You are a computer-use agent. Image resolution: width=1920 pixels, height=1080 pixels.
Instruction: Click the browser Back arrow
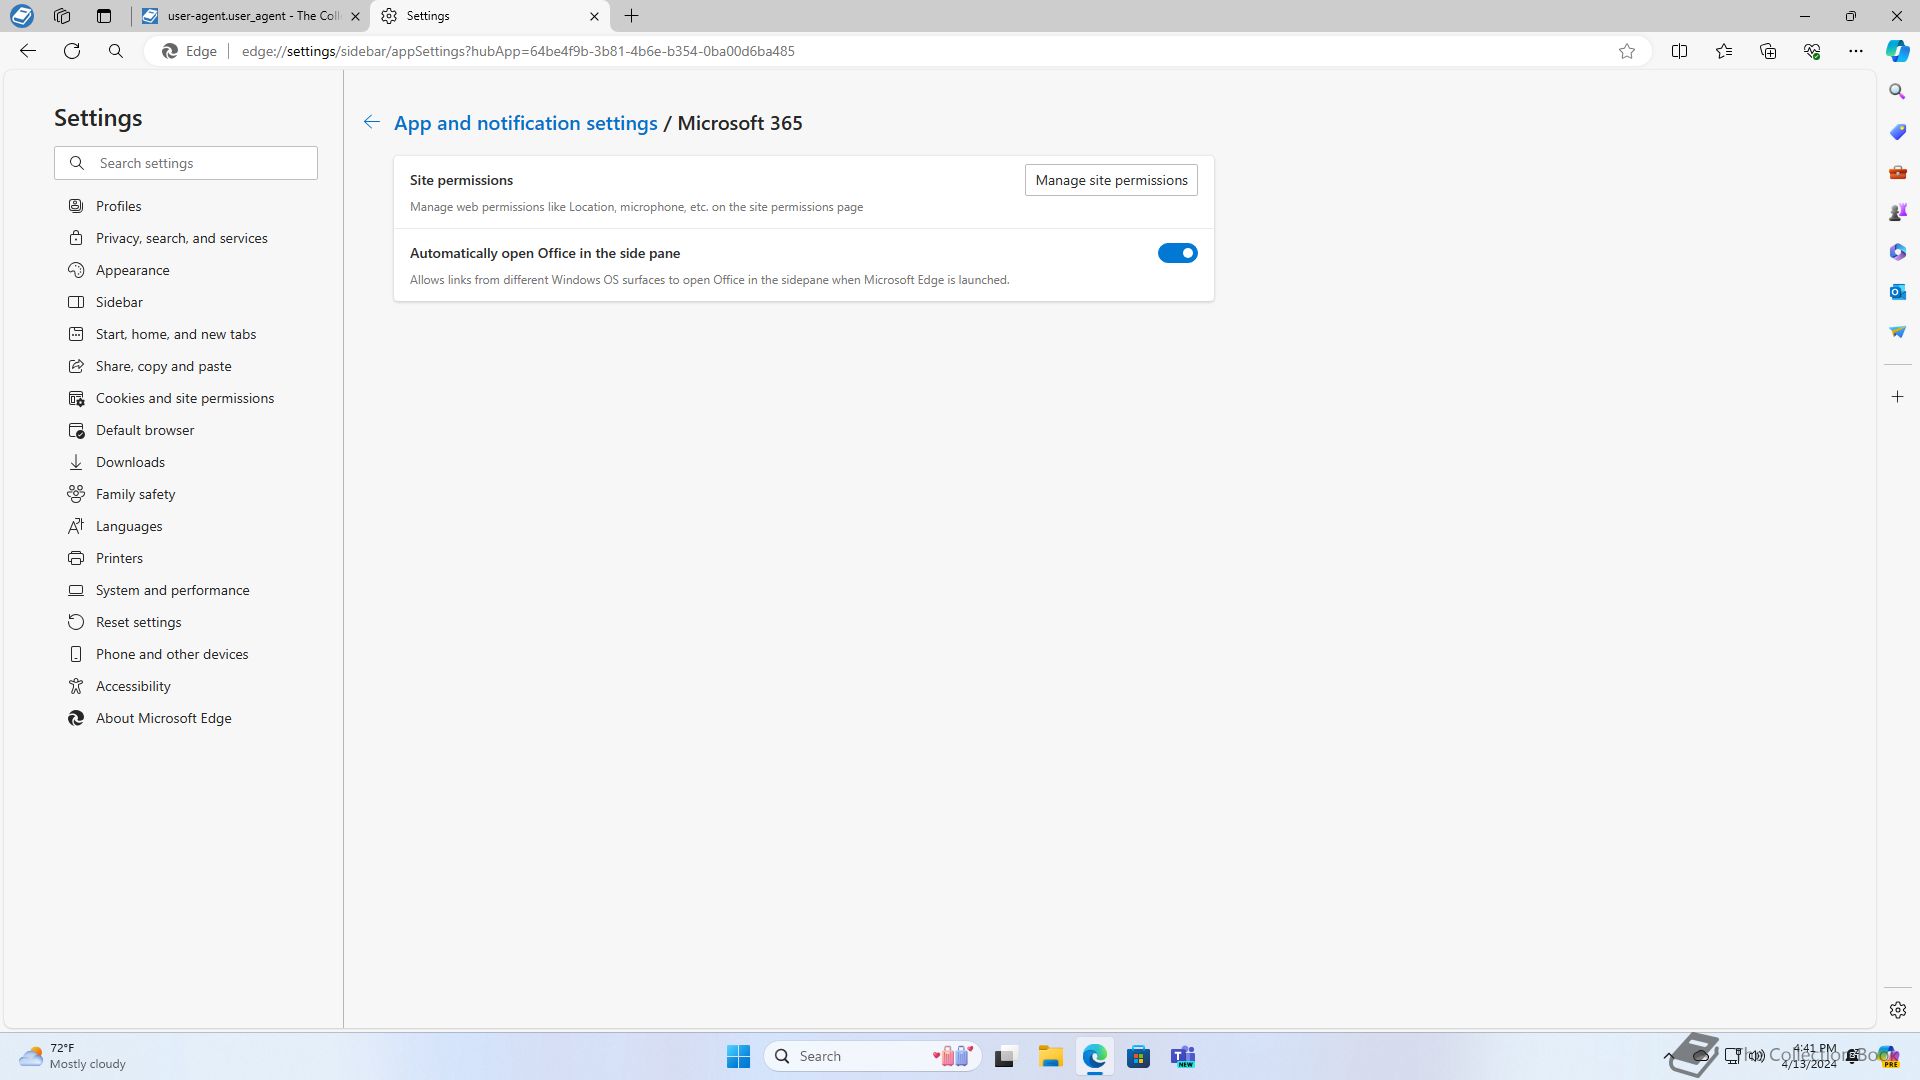point(28,51)
